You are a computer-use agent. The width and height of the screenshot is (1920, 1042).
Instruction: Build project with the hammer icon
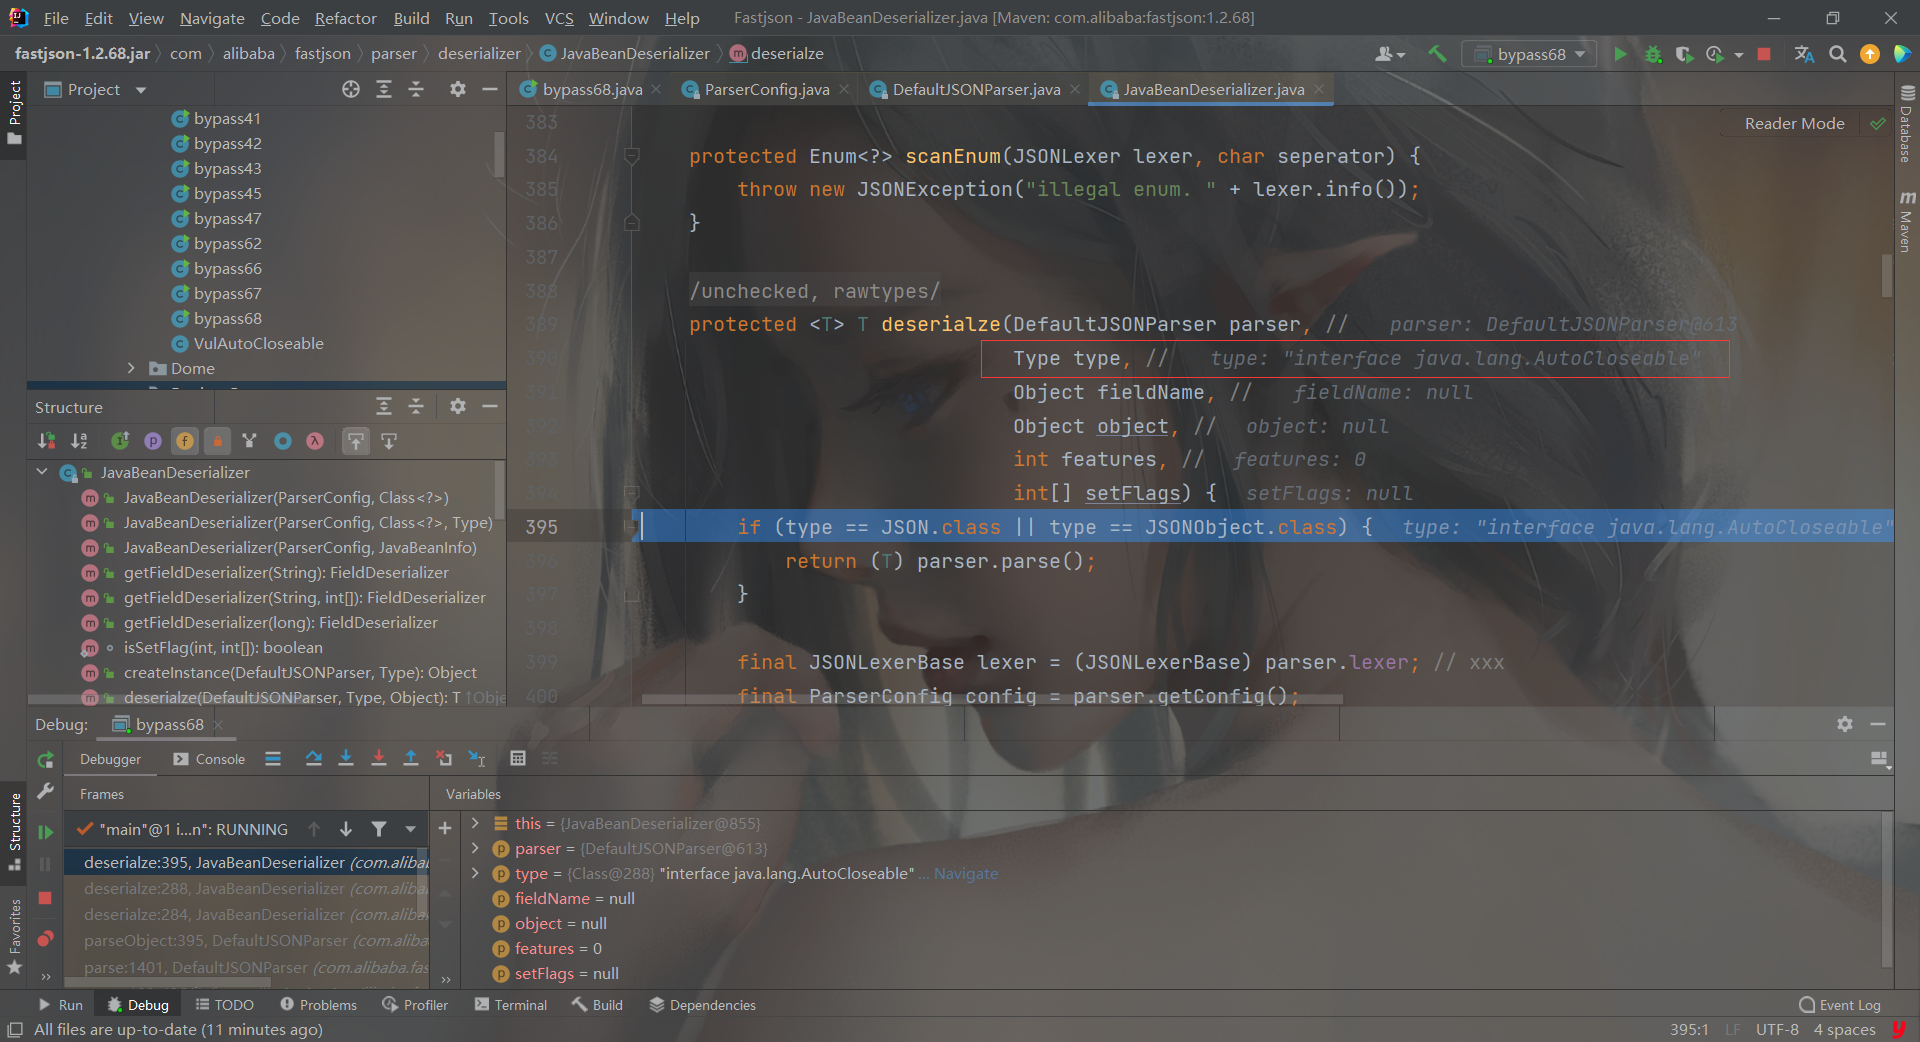pyautogui.click(x=1437, y=54)
